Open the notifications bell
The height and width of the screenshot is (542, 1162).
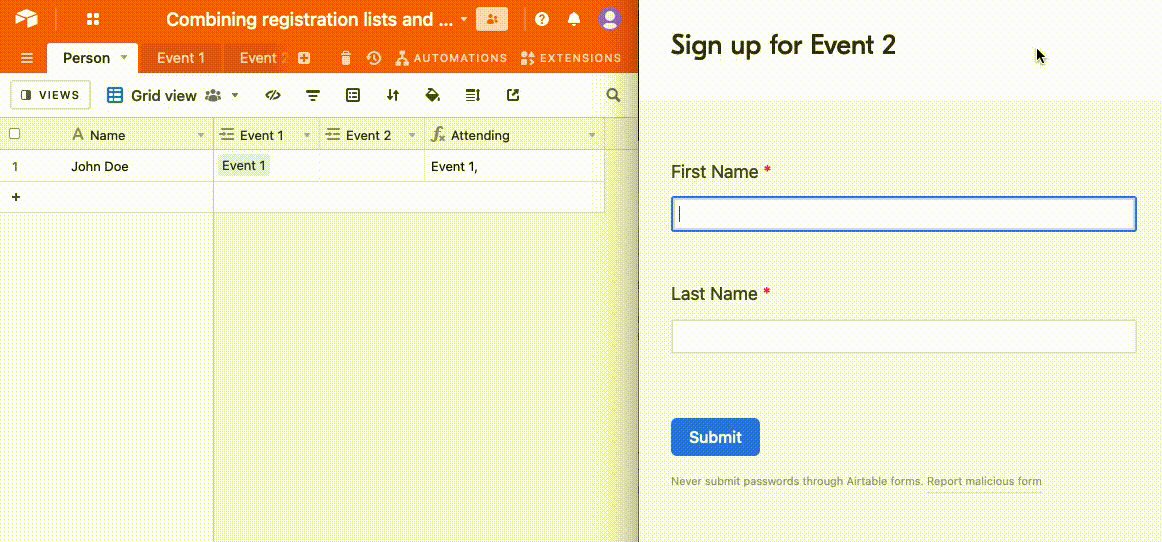pyautogui.click(x=573, y=19)
